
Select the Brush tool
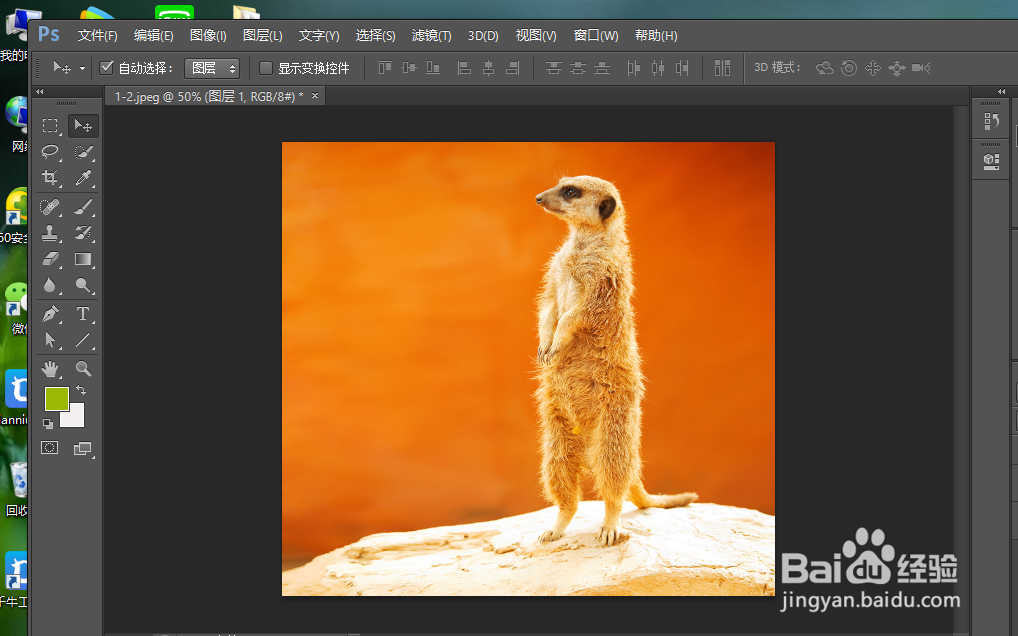pos(83,207)
